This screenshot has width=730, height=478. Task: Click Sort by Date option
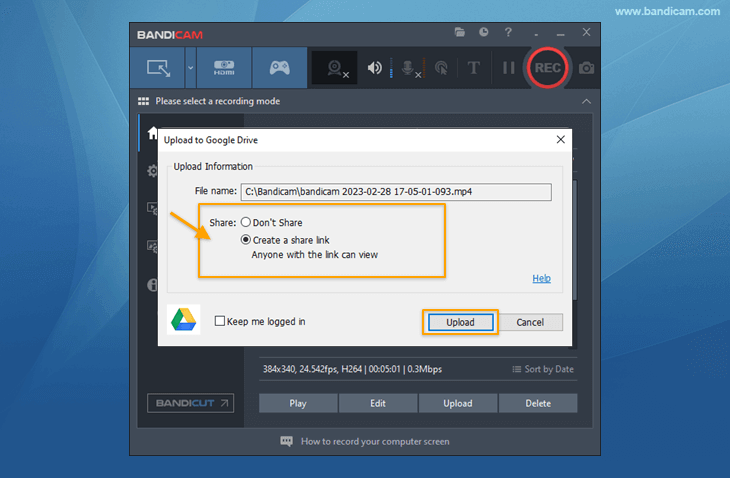pyautogui.click(x=543, y=369)
